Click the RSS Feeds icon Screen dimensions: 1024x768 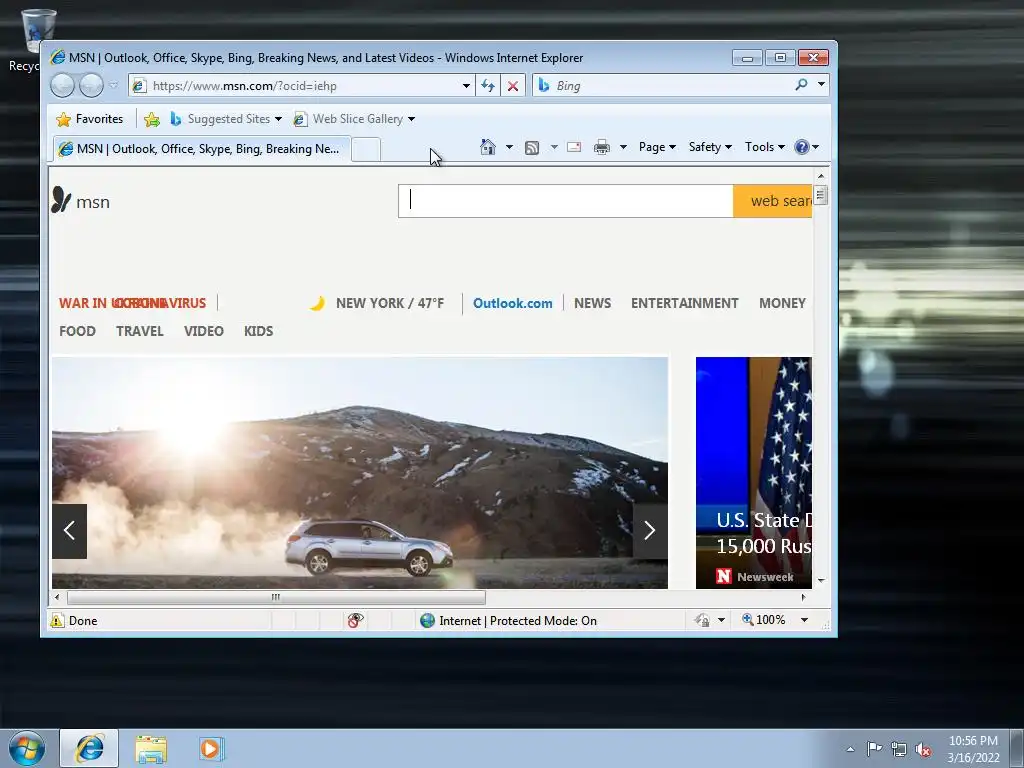(x=532, y=148)
